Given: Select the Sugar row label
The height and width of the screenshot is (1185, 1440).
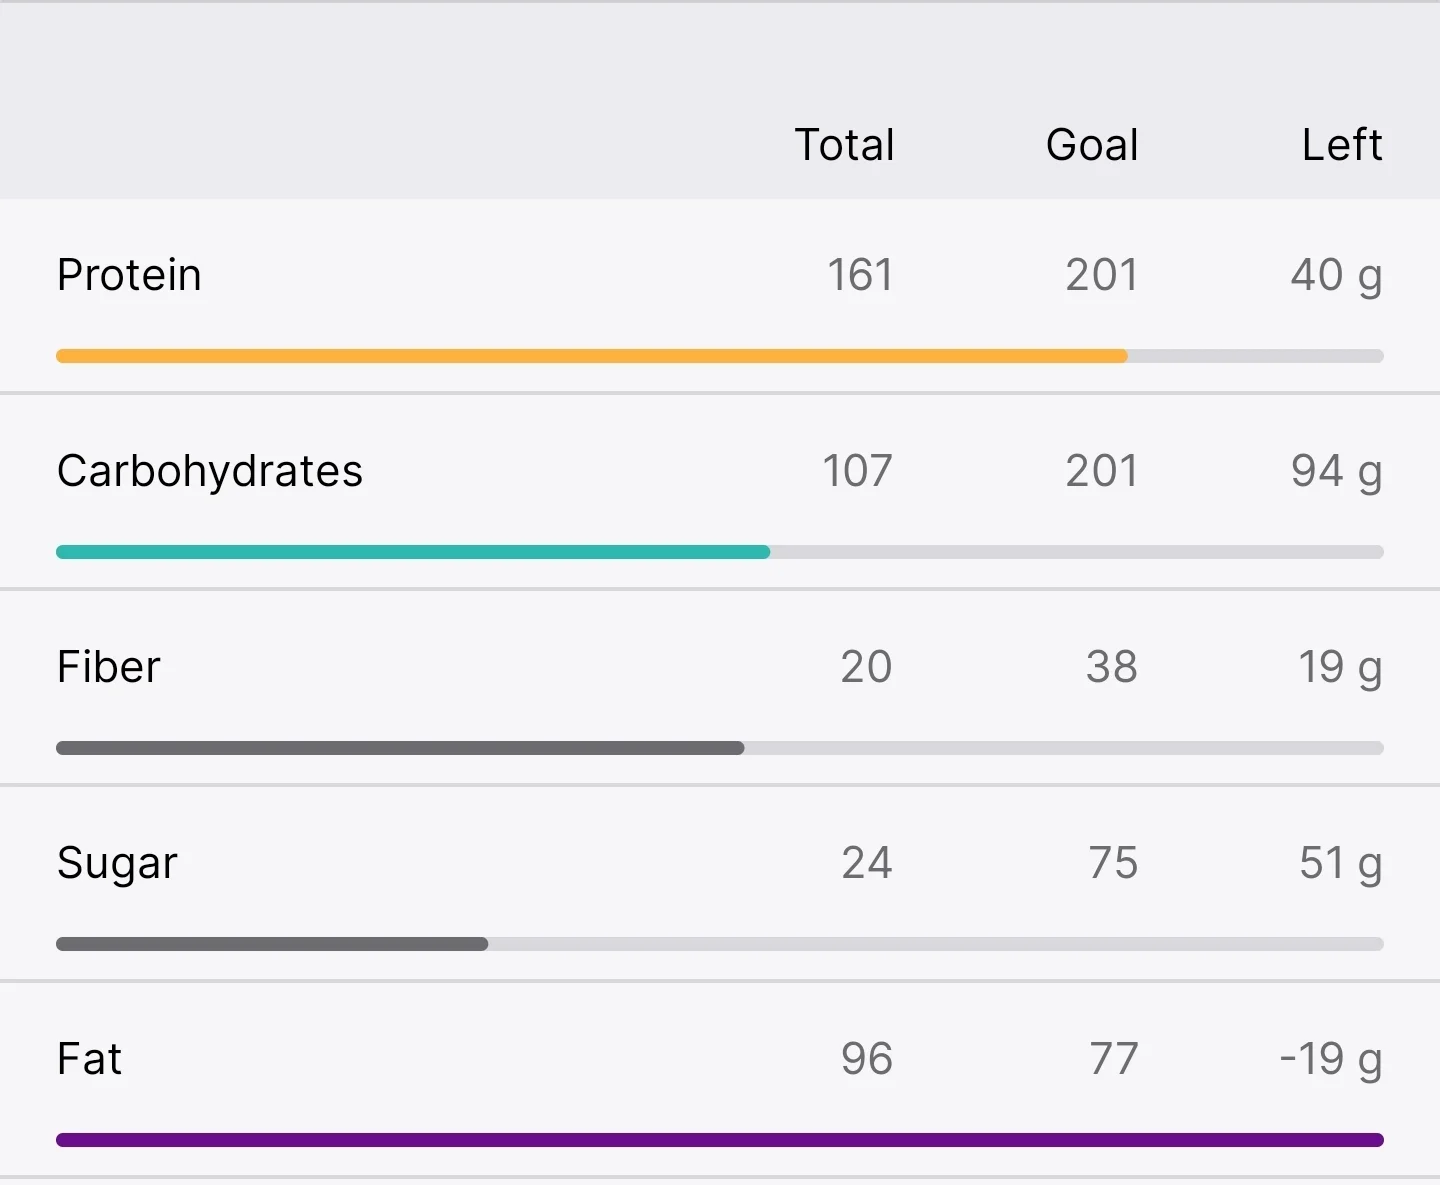Looking at the screenshot, I should click(x=117, y=864).
